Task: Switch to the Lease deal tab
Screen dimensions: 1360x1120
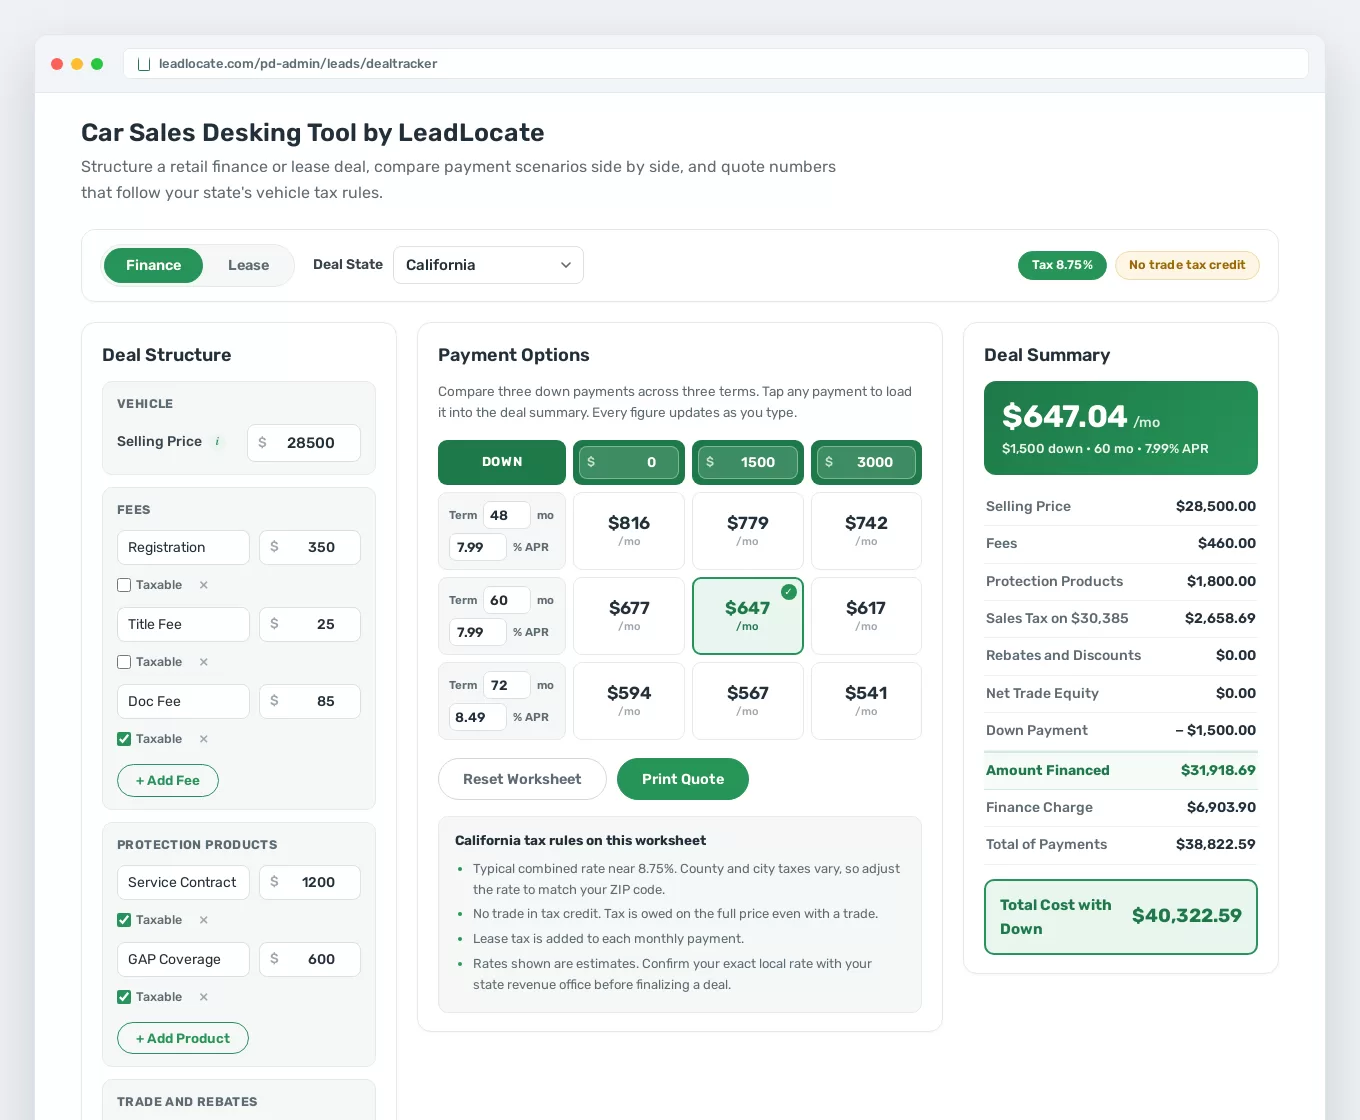Action: (248, 265)
